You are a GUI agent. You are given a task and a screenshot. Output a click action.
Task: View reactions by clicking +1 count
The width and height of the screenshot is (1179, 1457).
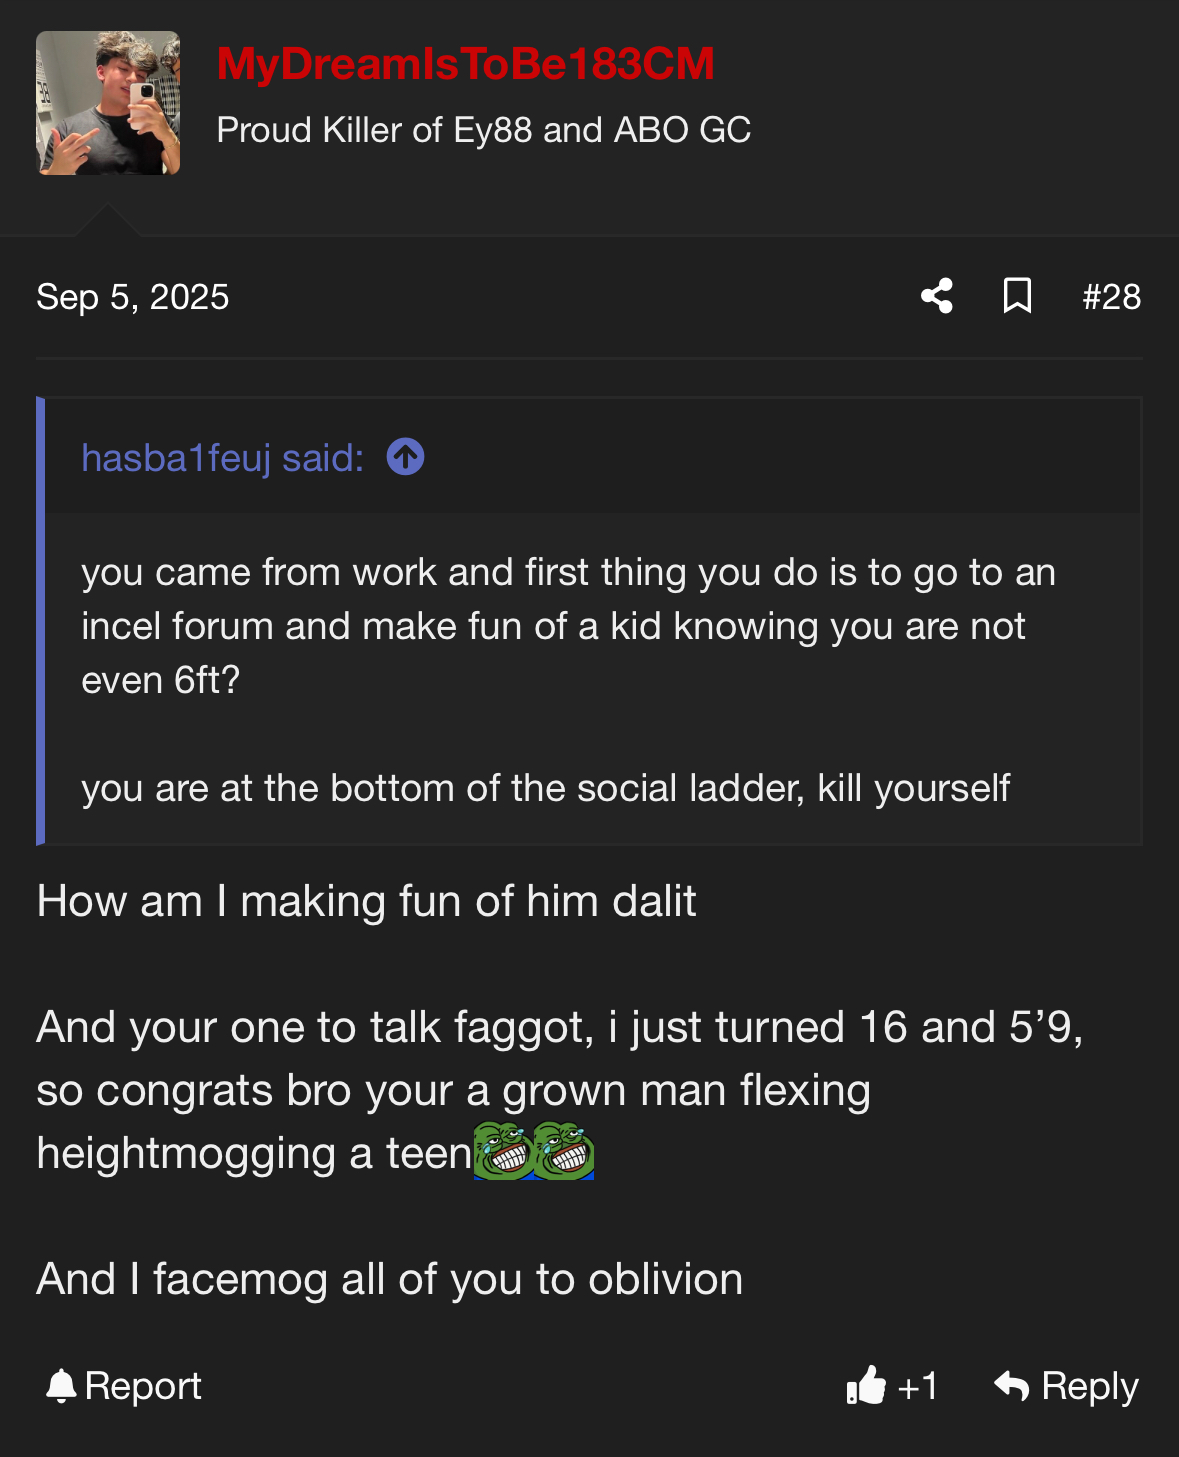(x=918, y=1386)
